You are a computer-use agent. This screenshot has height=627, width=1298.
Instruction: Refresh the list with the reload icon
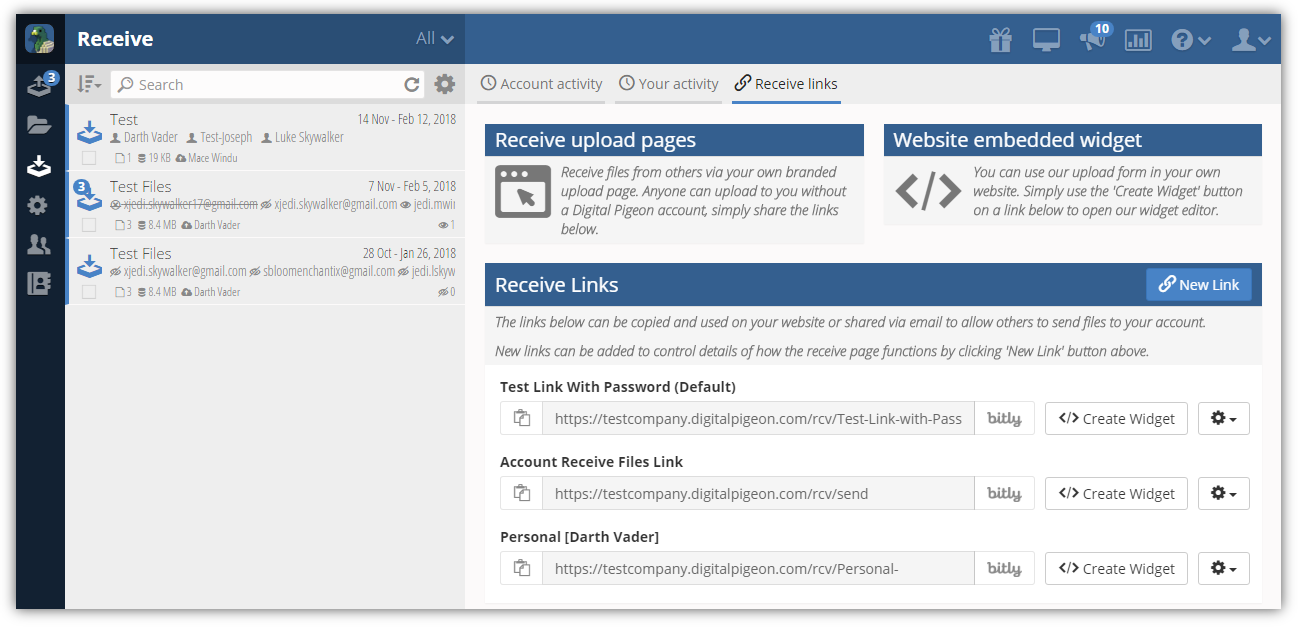(x=412, y=85)
